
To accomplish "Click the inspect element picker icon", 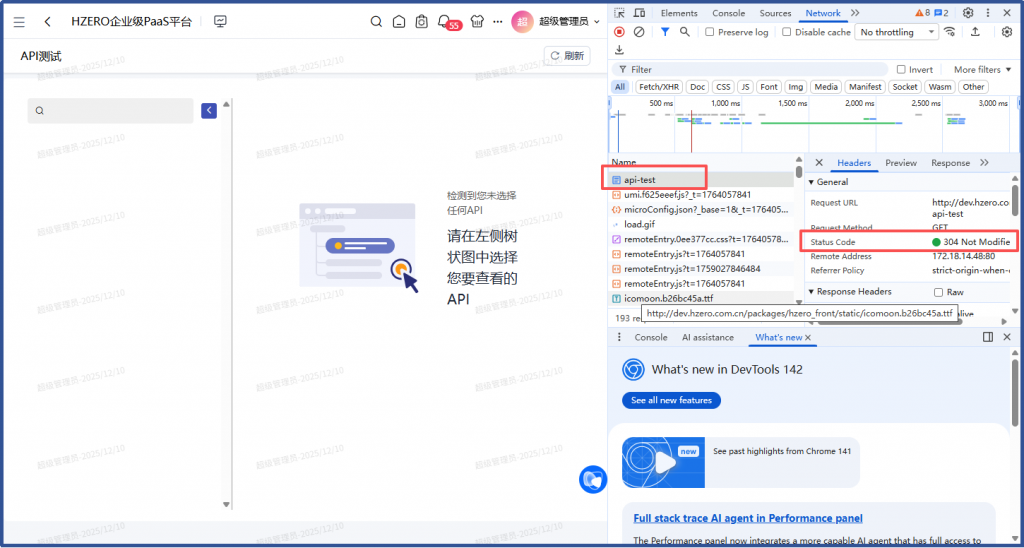I will click(620, 13).
